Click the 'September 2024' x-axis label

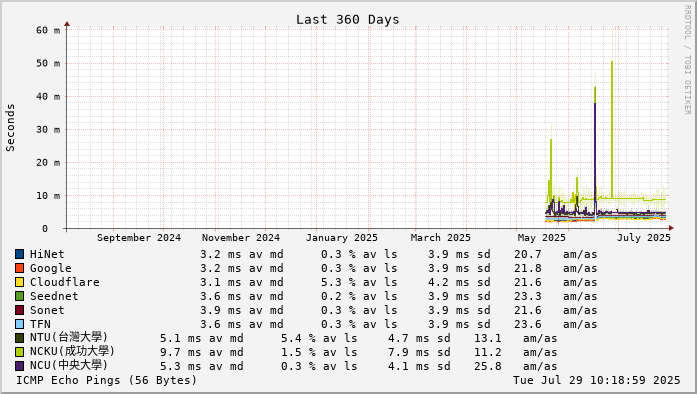(139, 237)
